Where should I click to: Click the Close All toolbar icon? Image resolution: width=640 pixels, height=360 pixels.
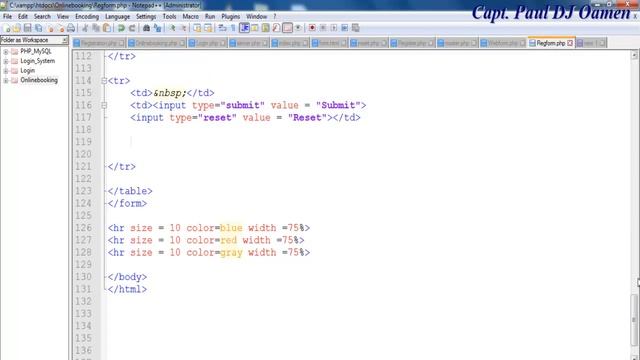tap(61, 28)
